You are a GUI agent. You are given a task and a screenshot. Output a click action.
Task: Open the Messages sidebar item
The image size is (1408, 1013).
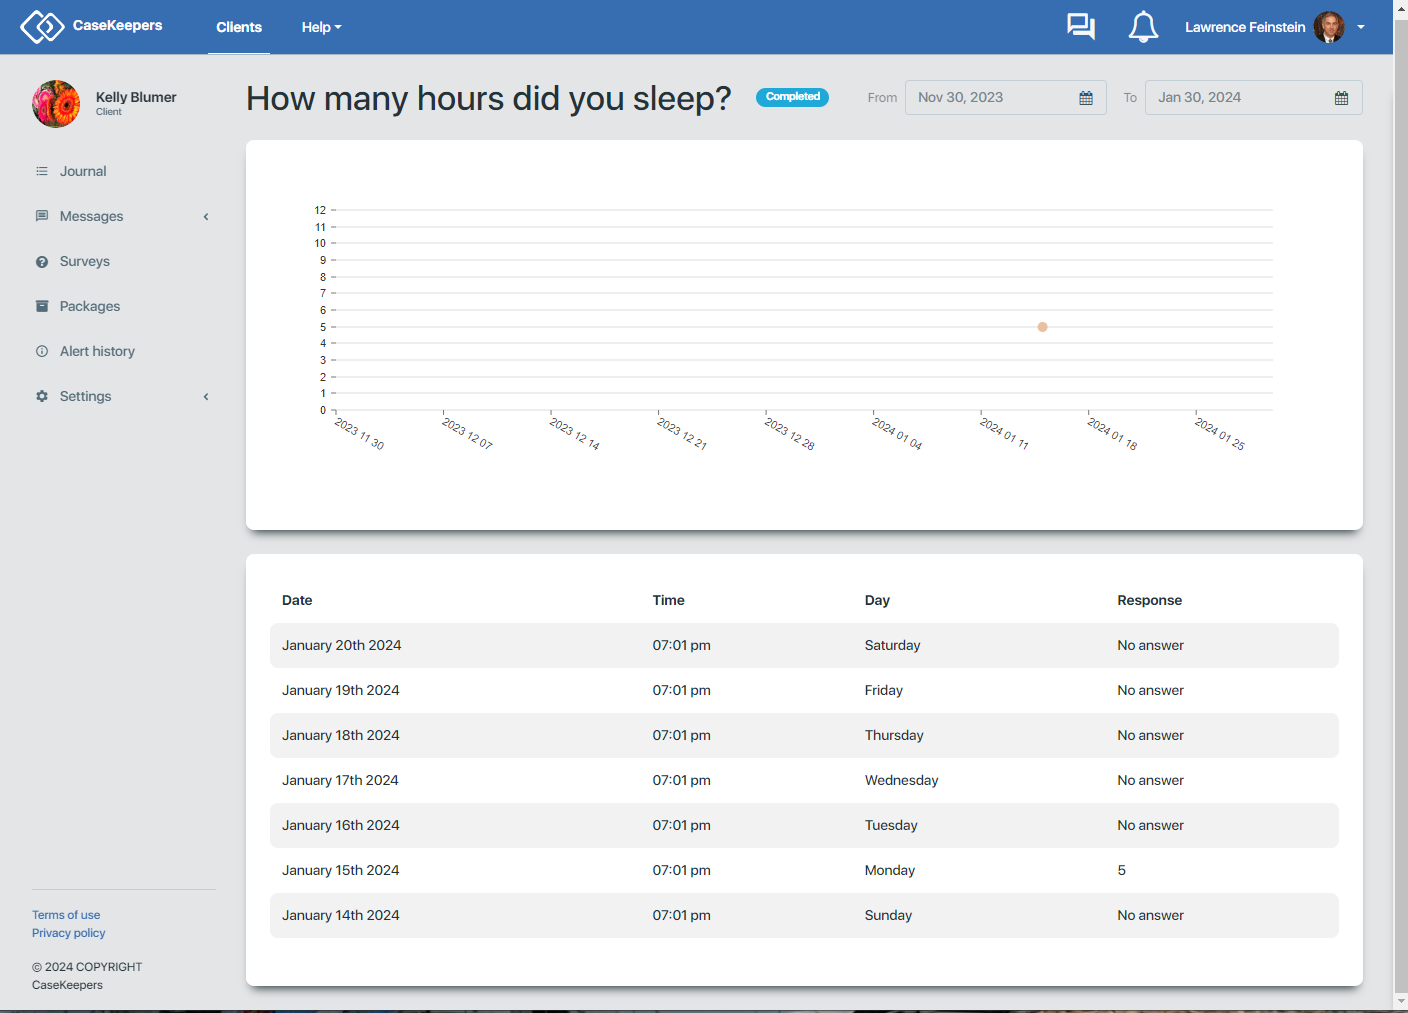tap(91, 216)
